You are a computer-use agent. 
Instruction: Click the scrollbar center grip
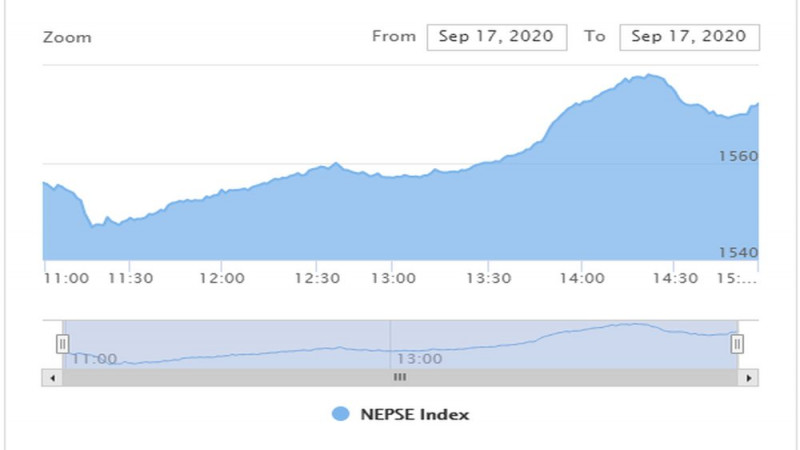400,378
